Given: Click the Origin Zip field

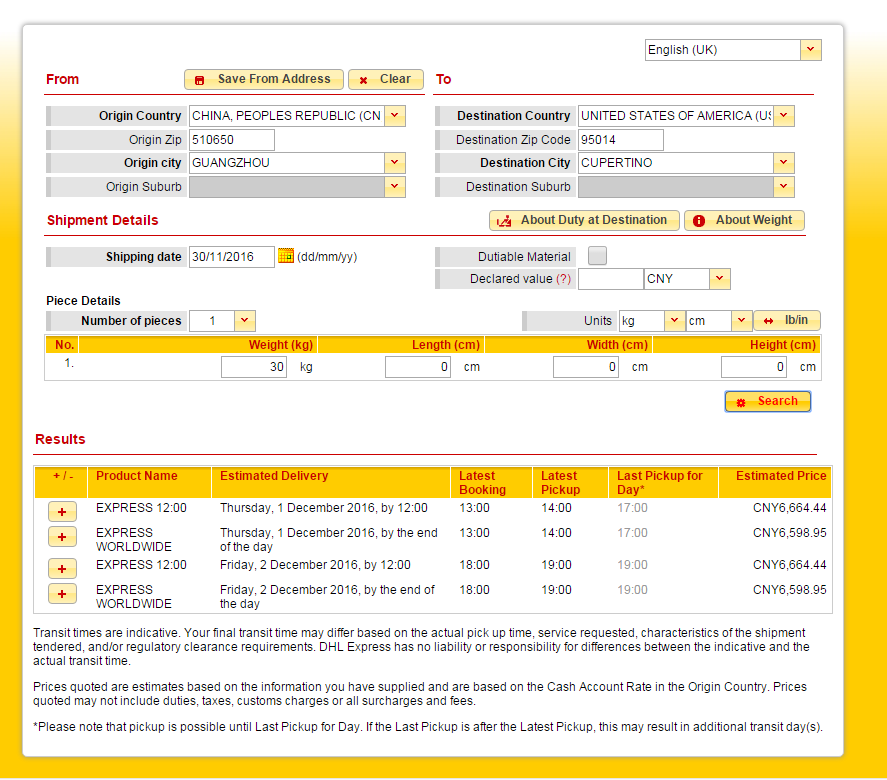Looking at the screenshot, I should click(232, 140).
